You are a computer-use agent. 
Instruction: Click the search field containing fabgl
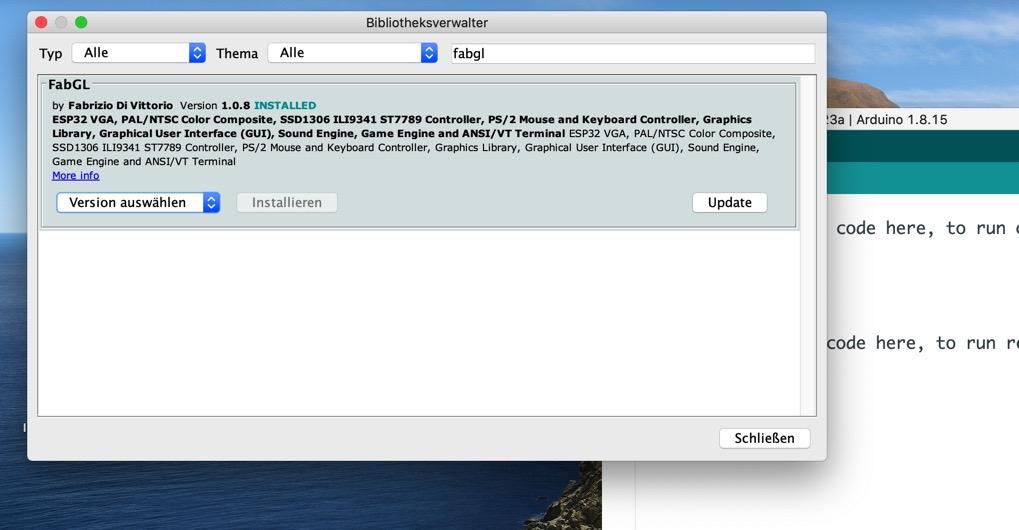click(632, 53)
